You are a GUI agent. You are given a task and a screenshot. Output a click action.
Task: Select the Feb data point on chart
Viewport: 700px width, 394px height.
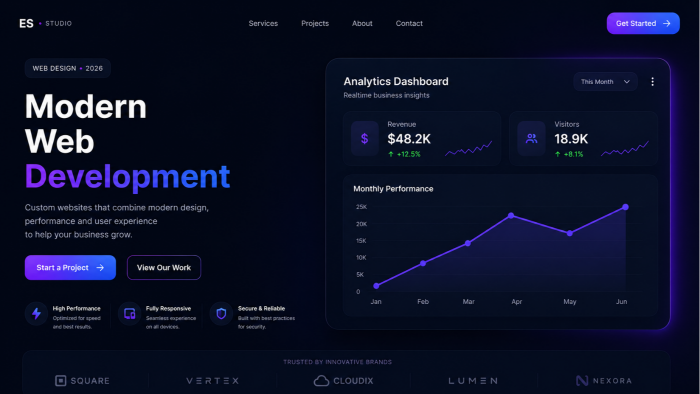(423, 263)
